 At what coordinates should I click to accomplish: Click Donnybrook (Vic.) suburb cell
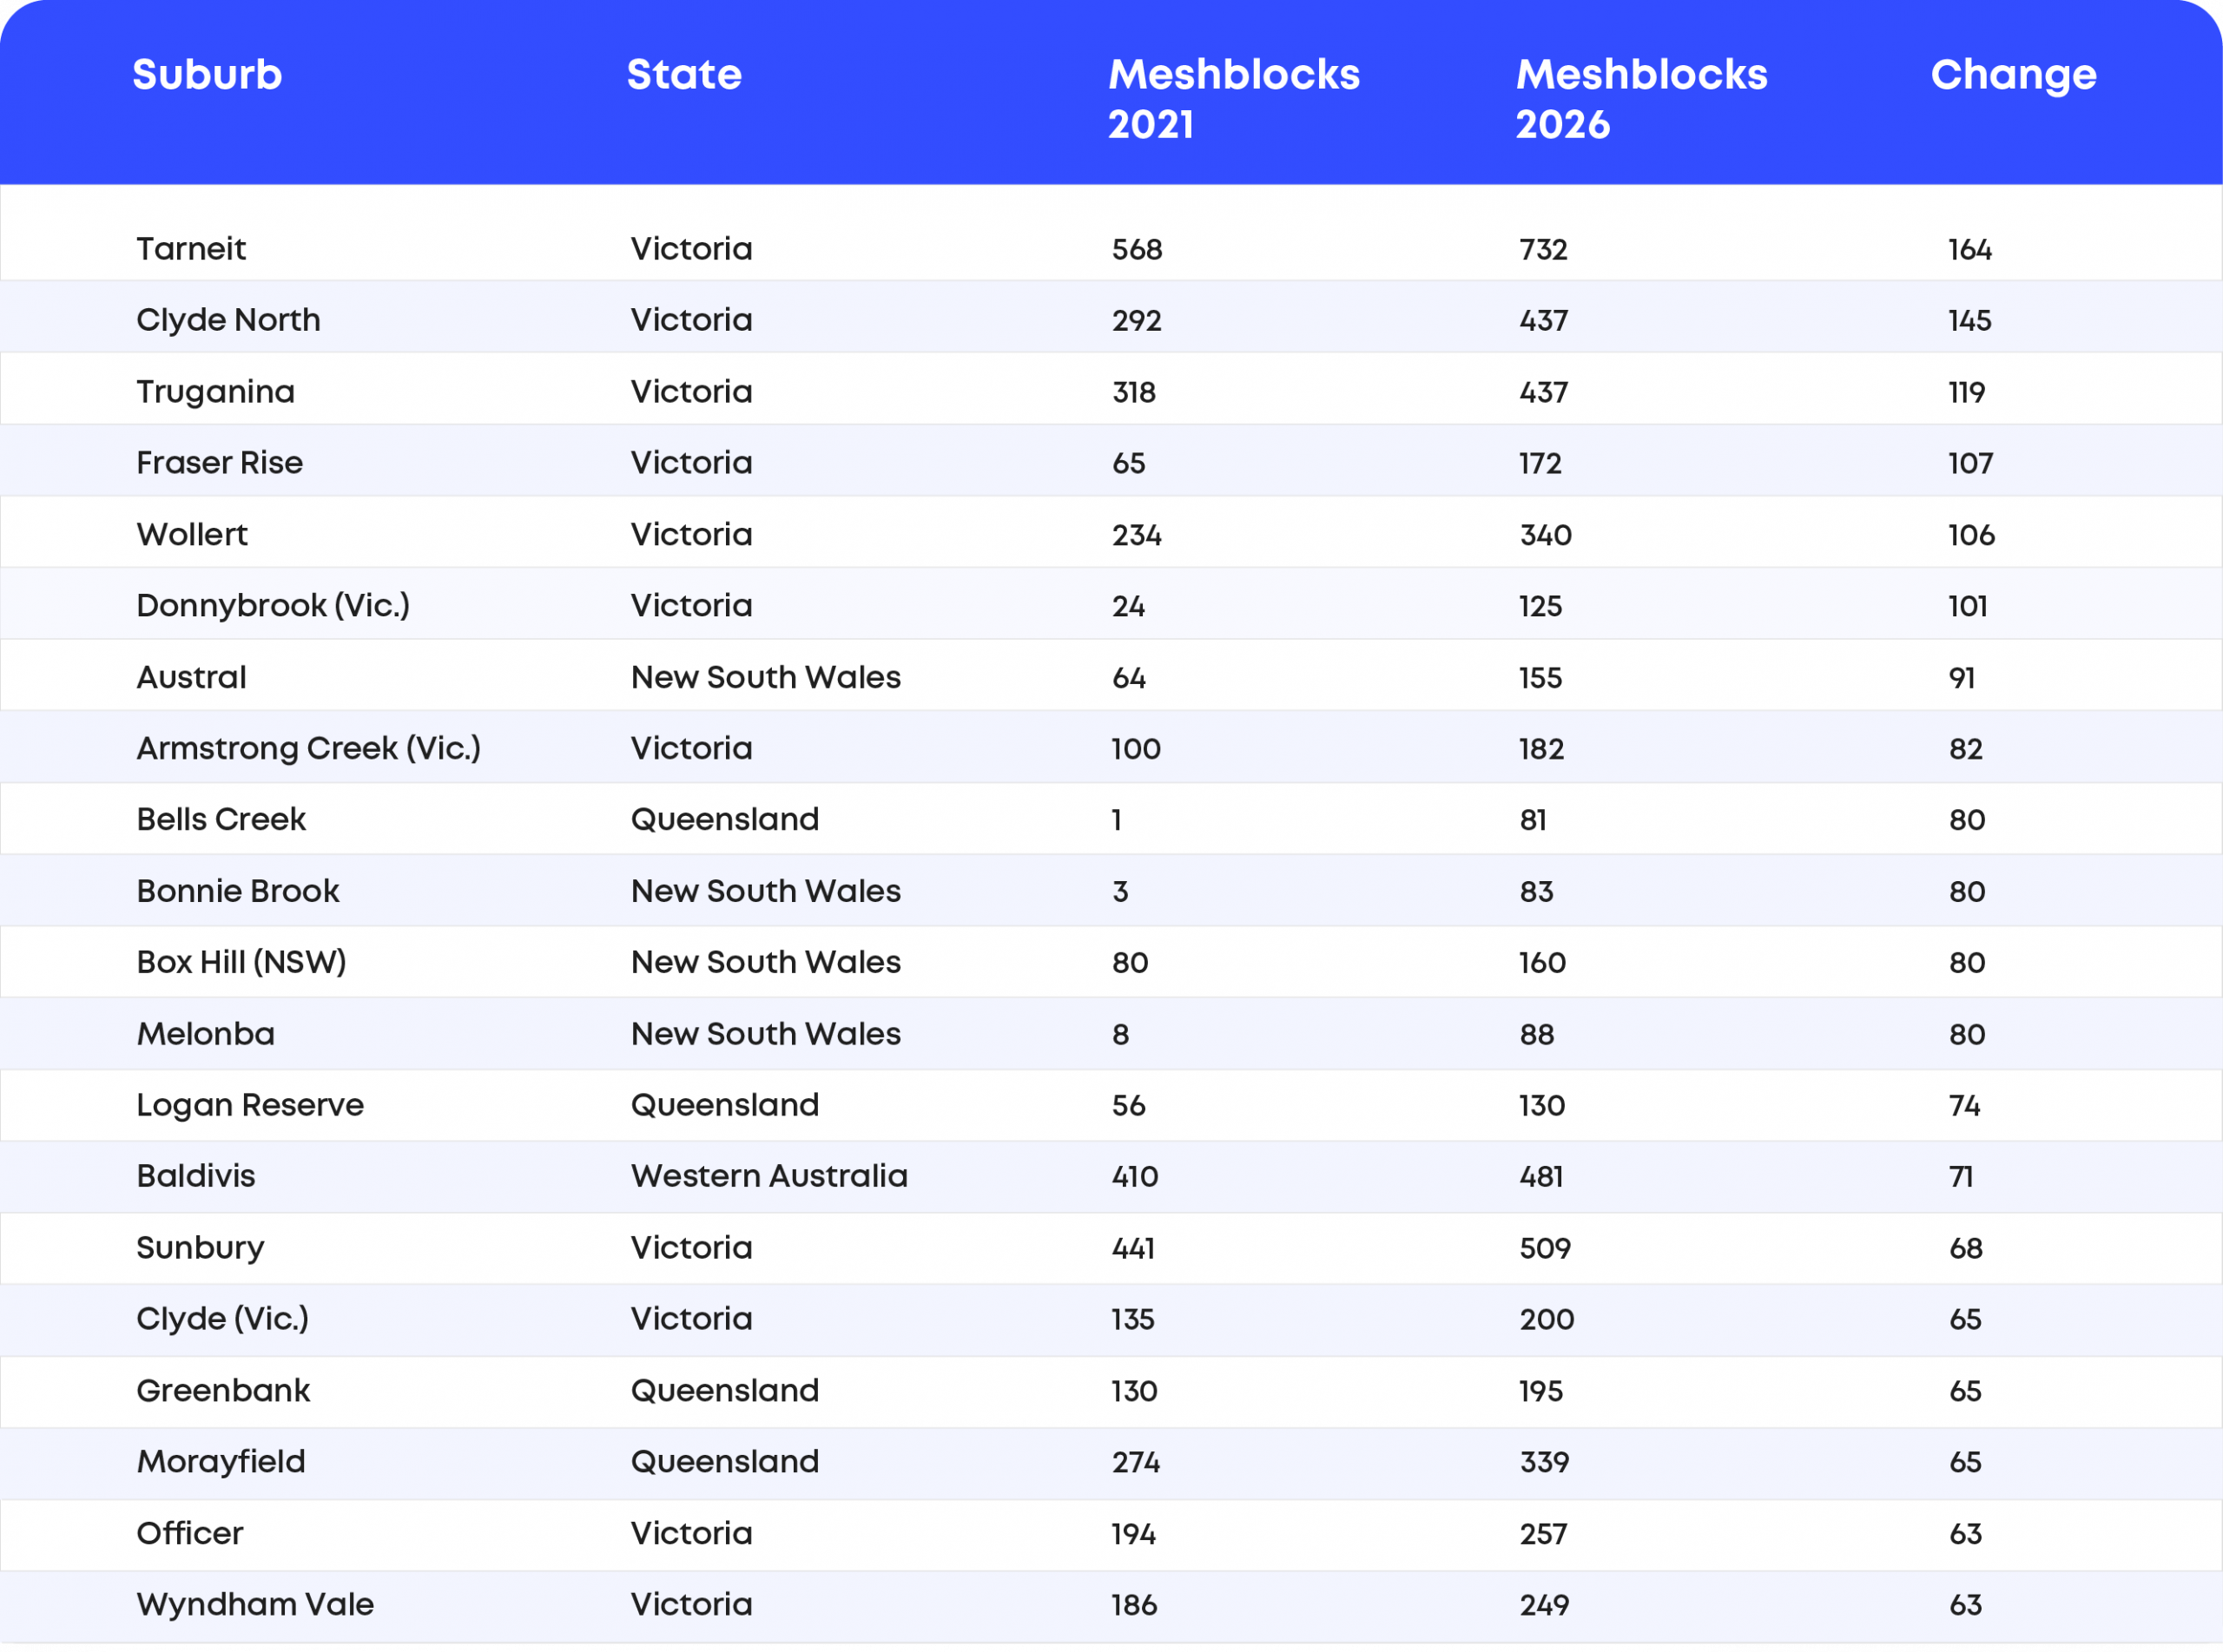273,606
